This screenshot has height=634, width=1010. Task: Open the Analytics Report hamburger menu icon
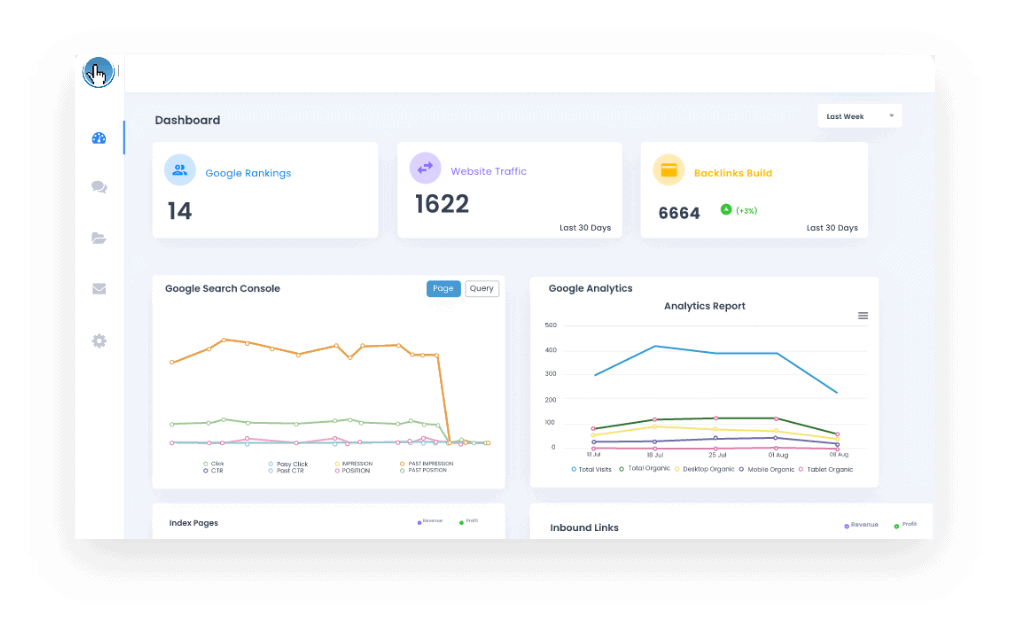[862, 315]
